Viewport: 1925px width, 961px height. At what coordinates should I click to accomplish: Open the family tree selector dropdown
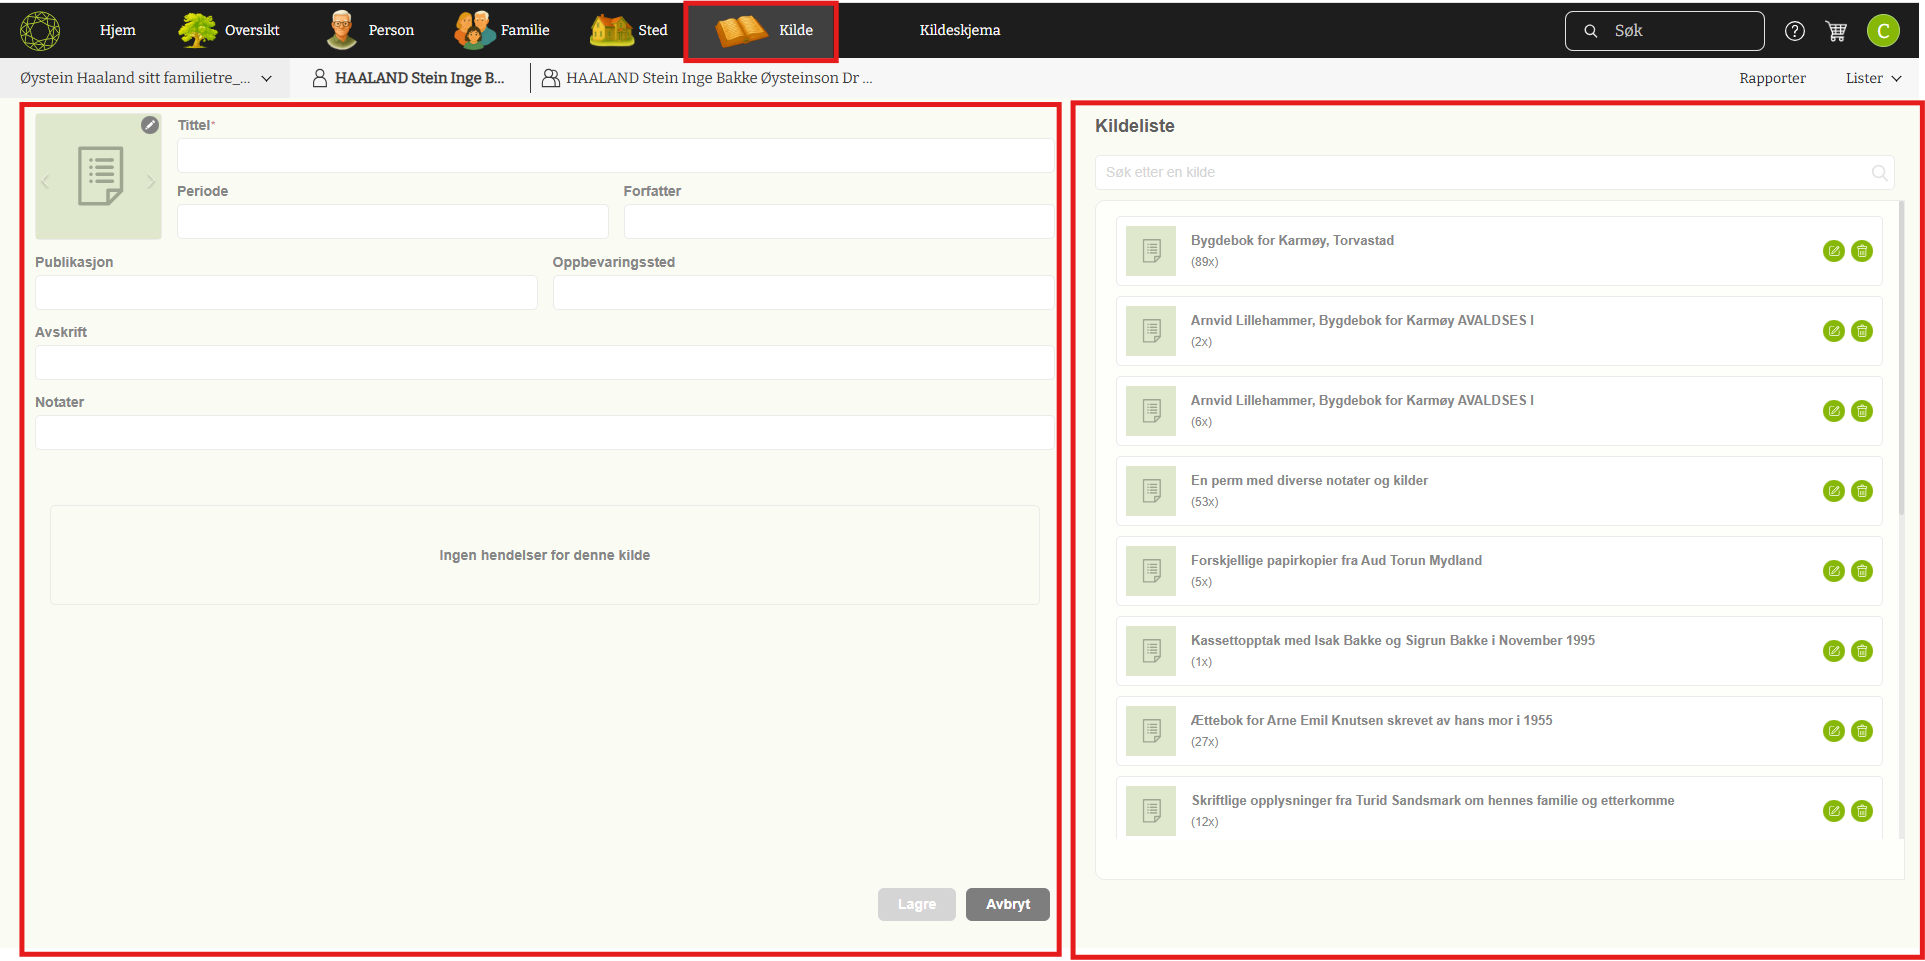(146, 78)
